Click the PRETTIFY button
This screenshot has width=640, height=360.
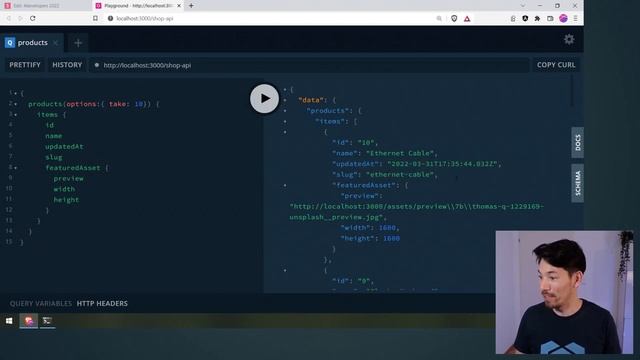[25, 65]
